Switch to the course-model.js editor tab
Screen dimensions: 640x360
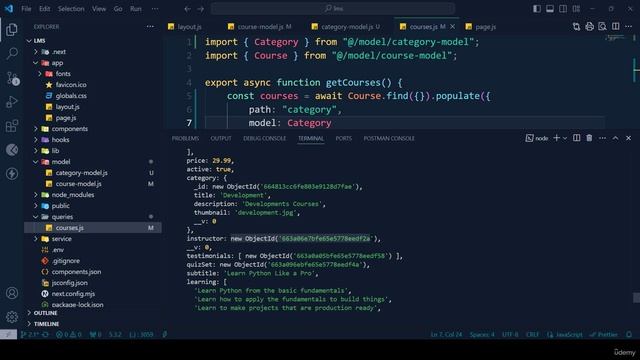[260, 27]
